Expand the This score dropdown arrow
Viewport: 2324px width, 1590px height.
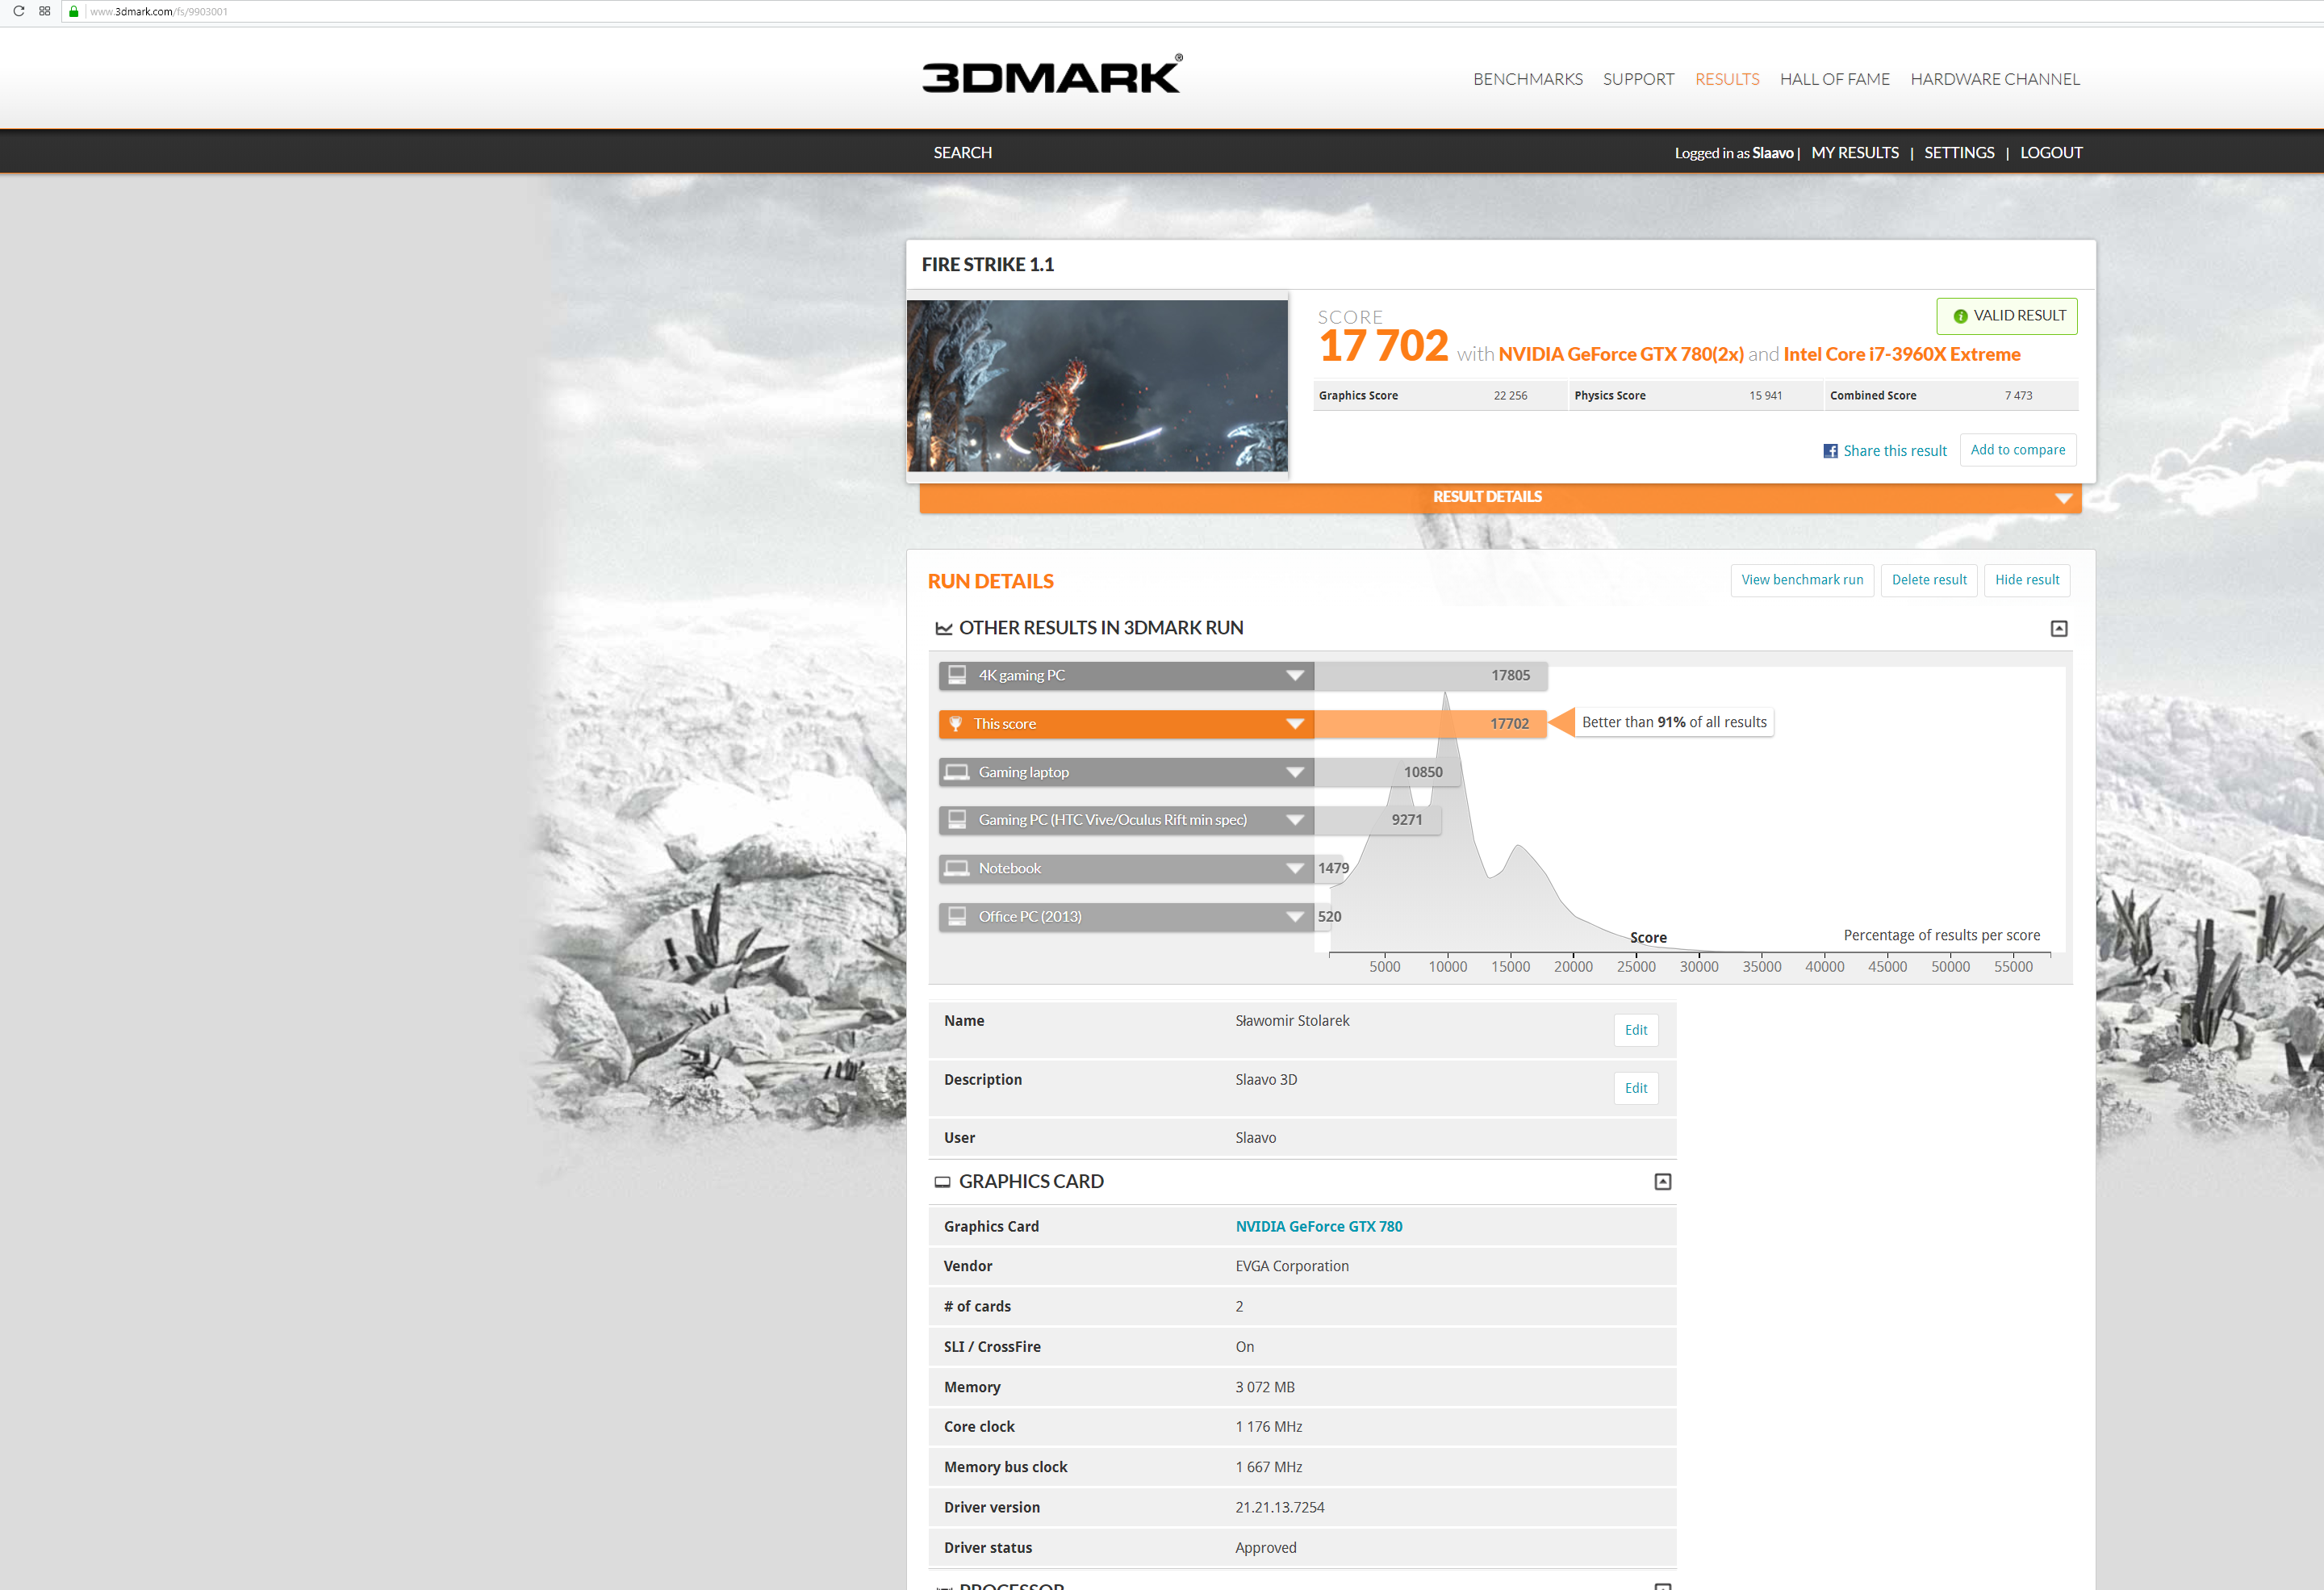click(x=1295, y=724)
